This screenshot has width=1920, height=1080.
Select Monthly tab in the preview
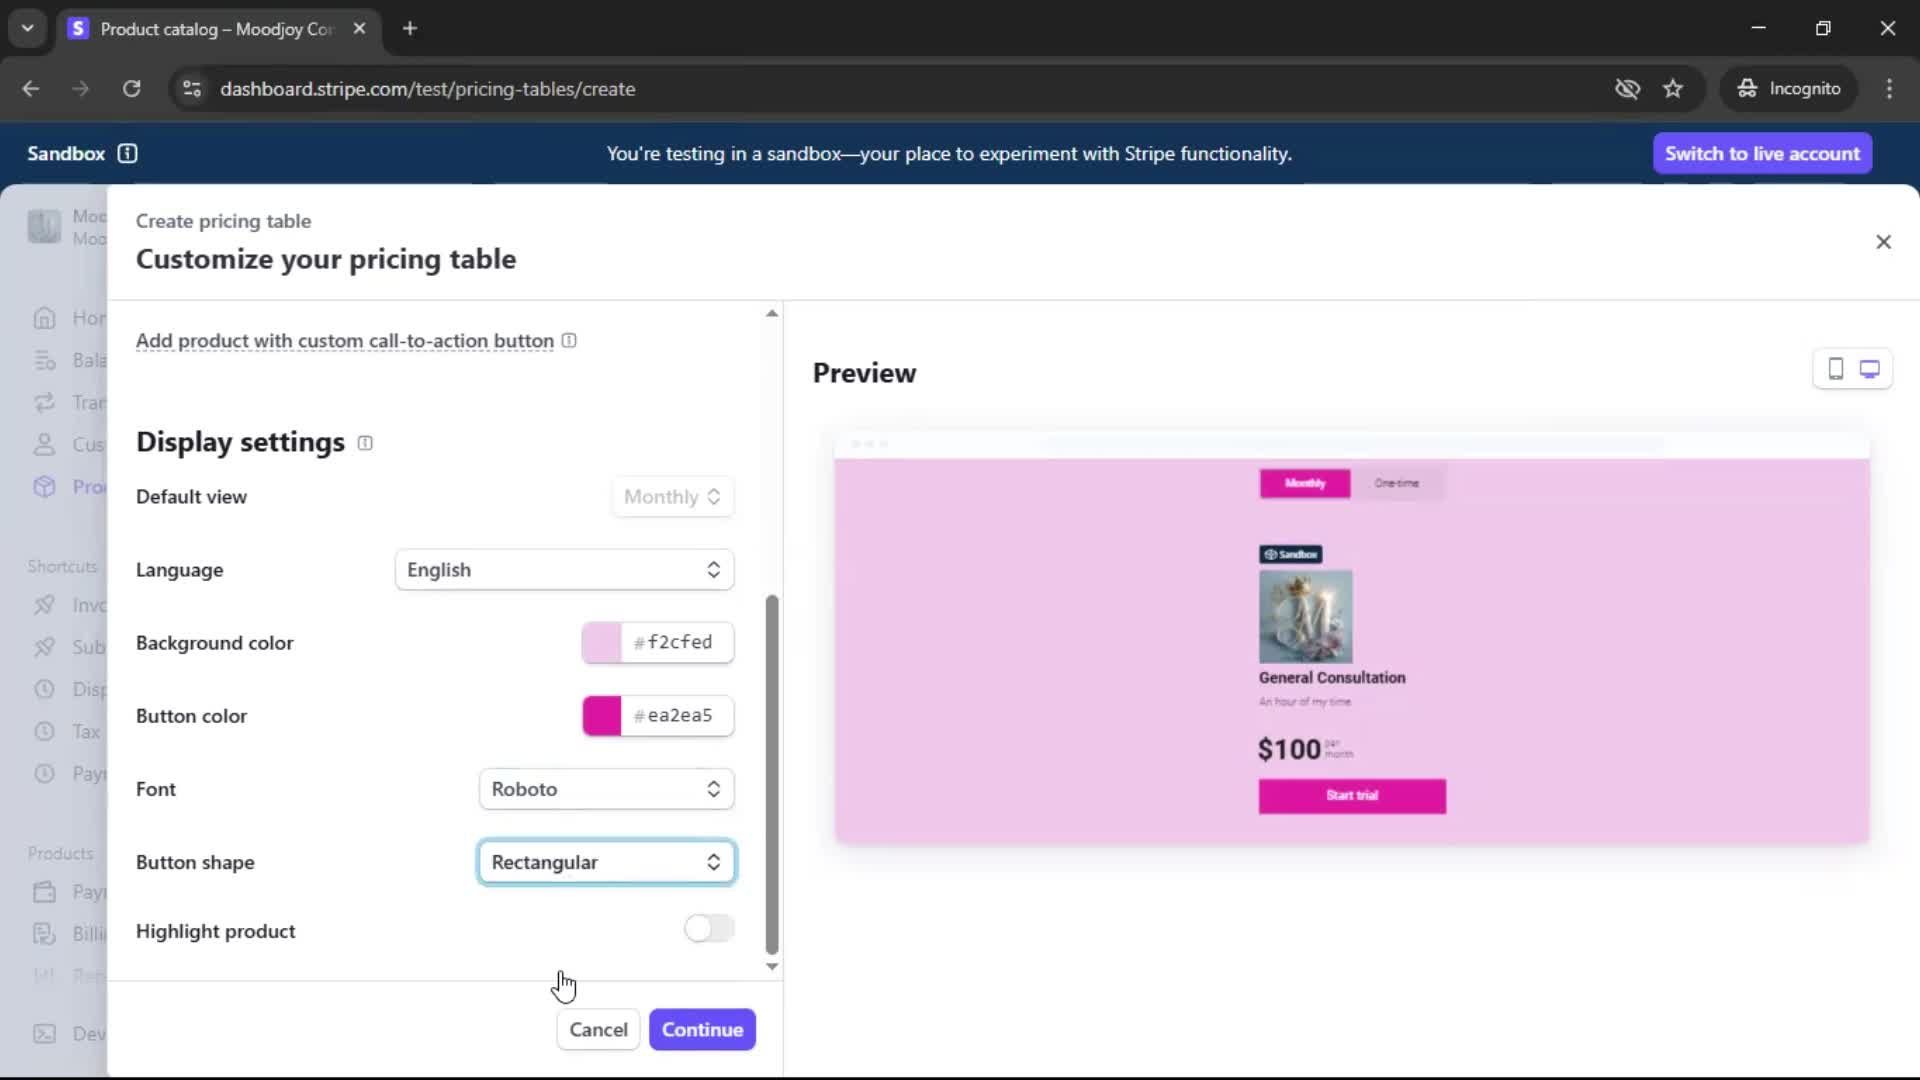click(1304, 483)
